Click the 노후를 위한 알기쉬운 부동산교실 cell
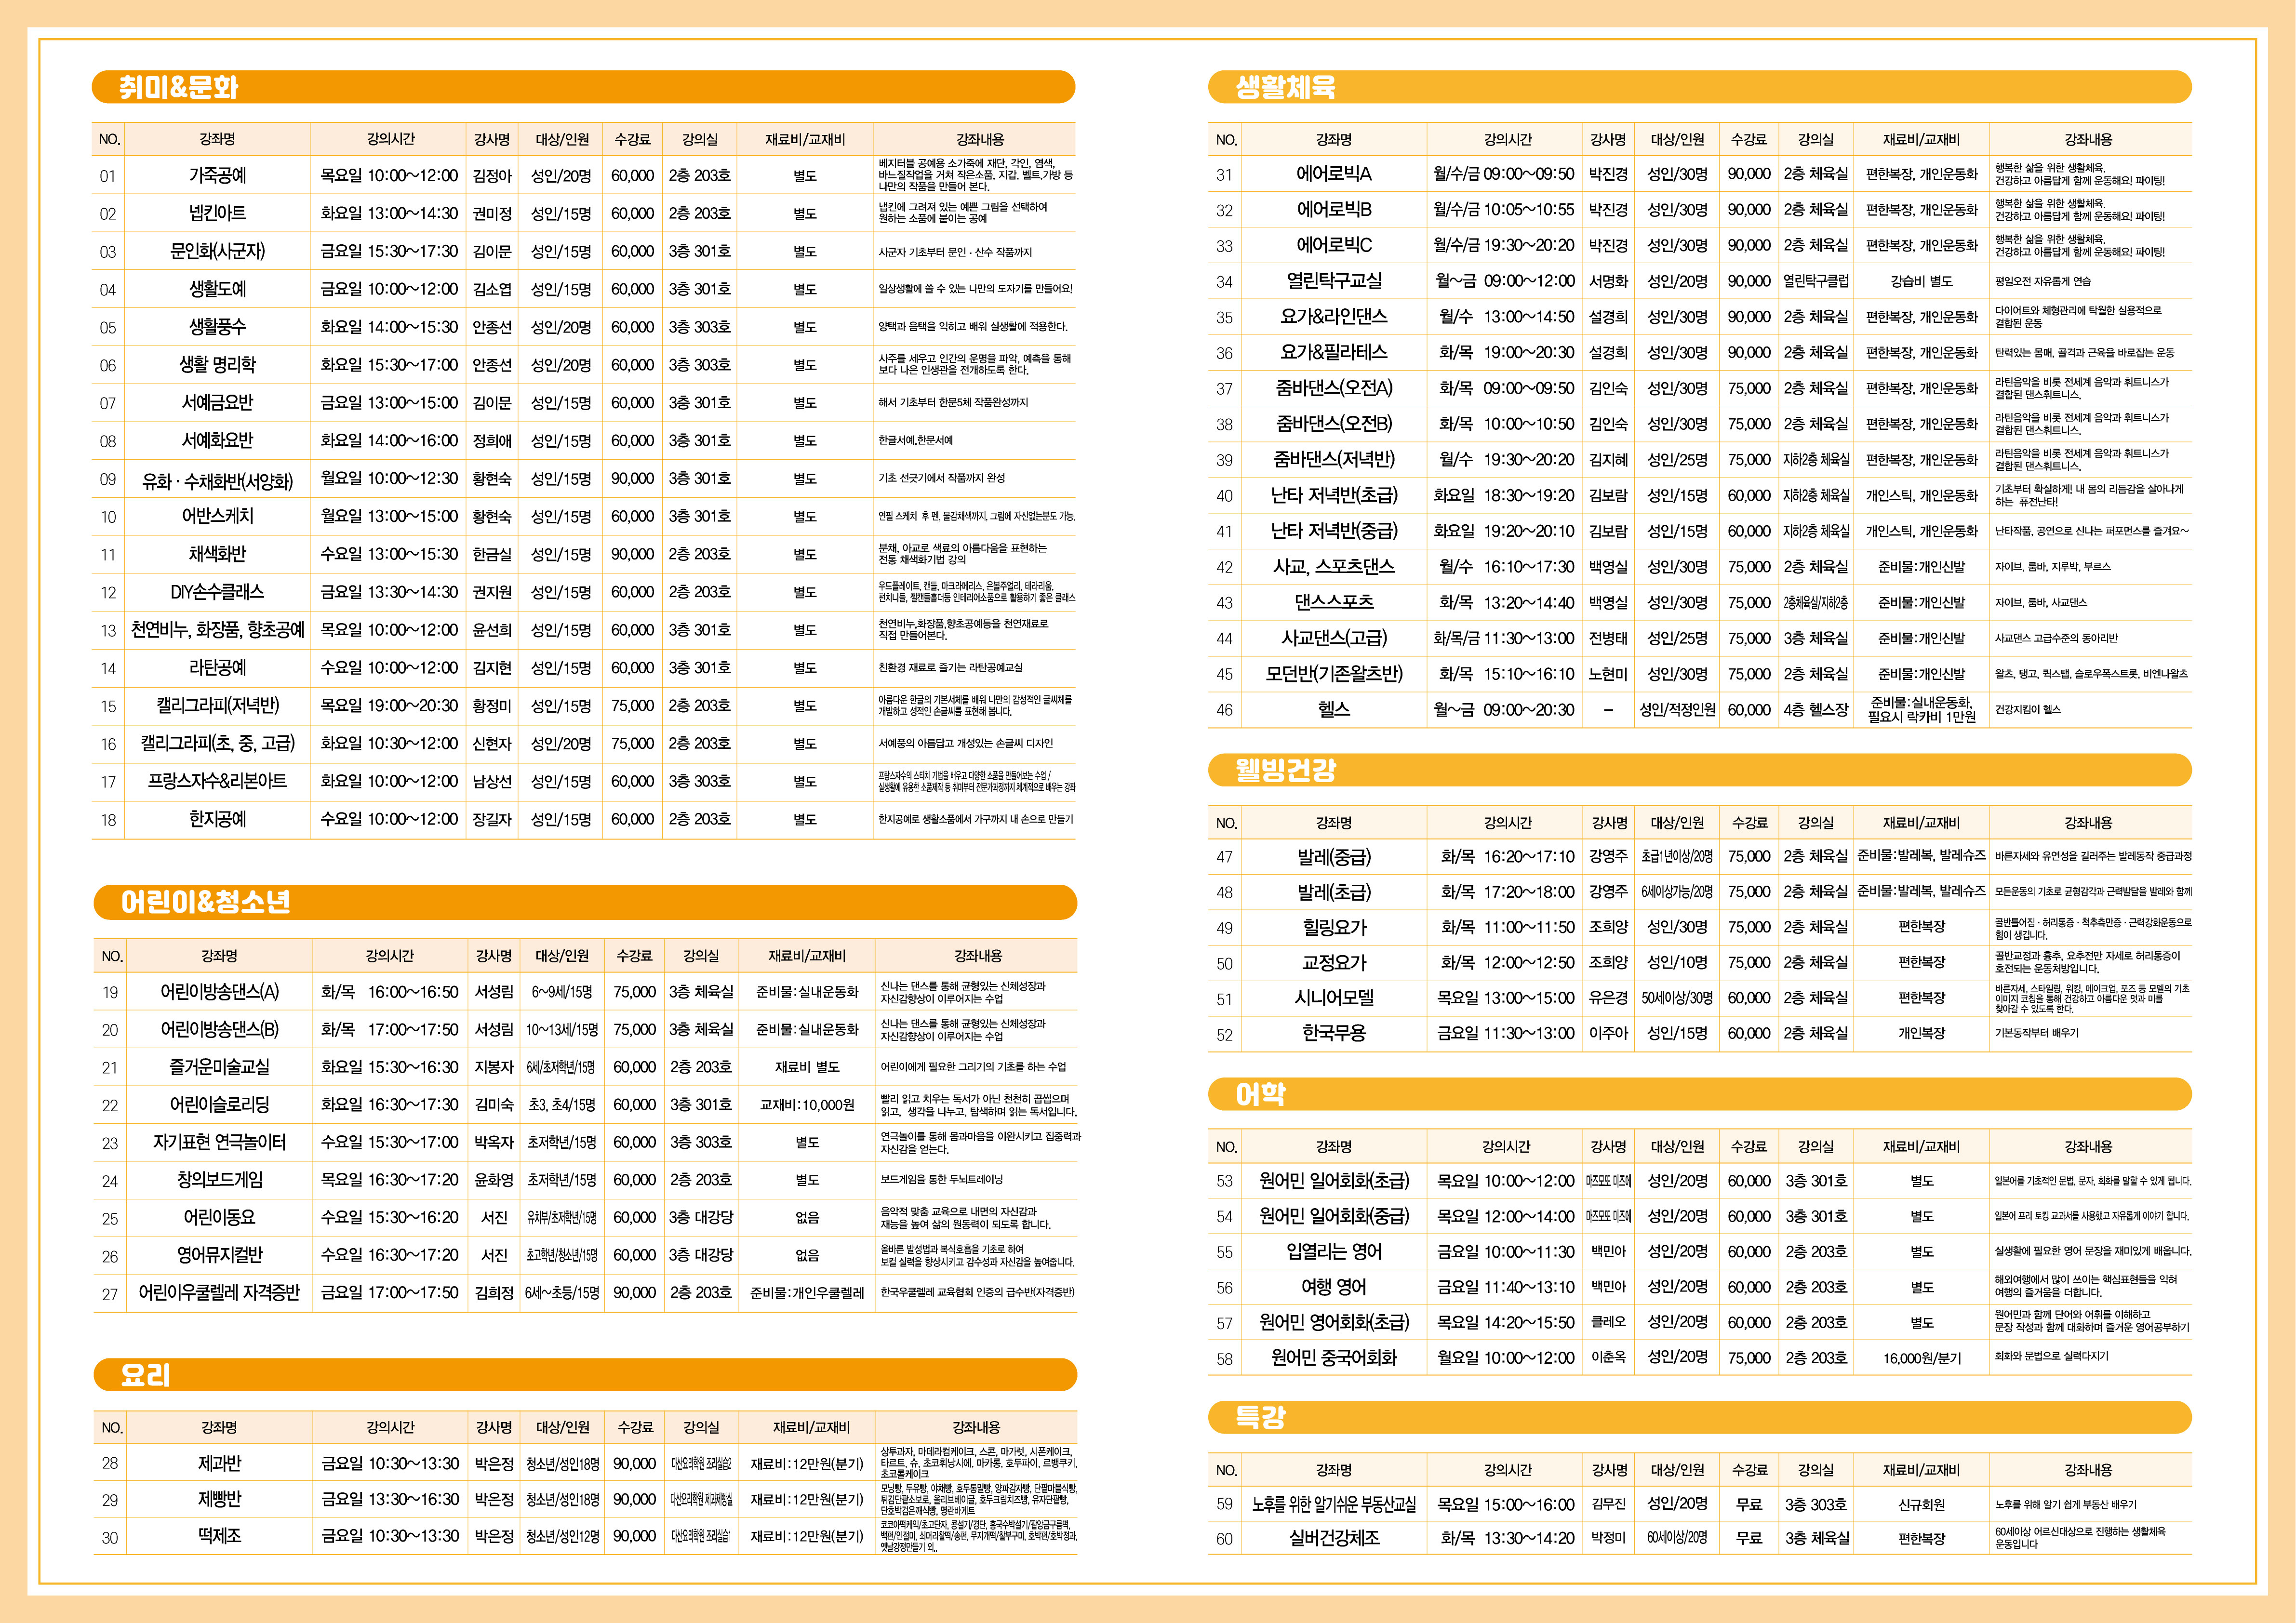 1333,1504
